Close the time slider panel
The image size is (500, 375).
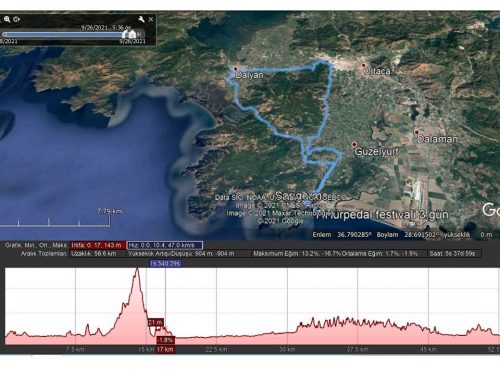click(x=151, y=19)
